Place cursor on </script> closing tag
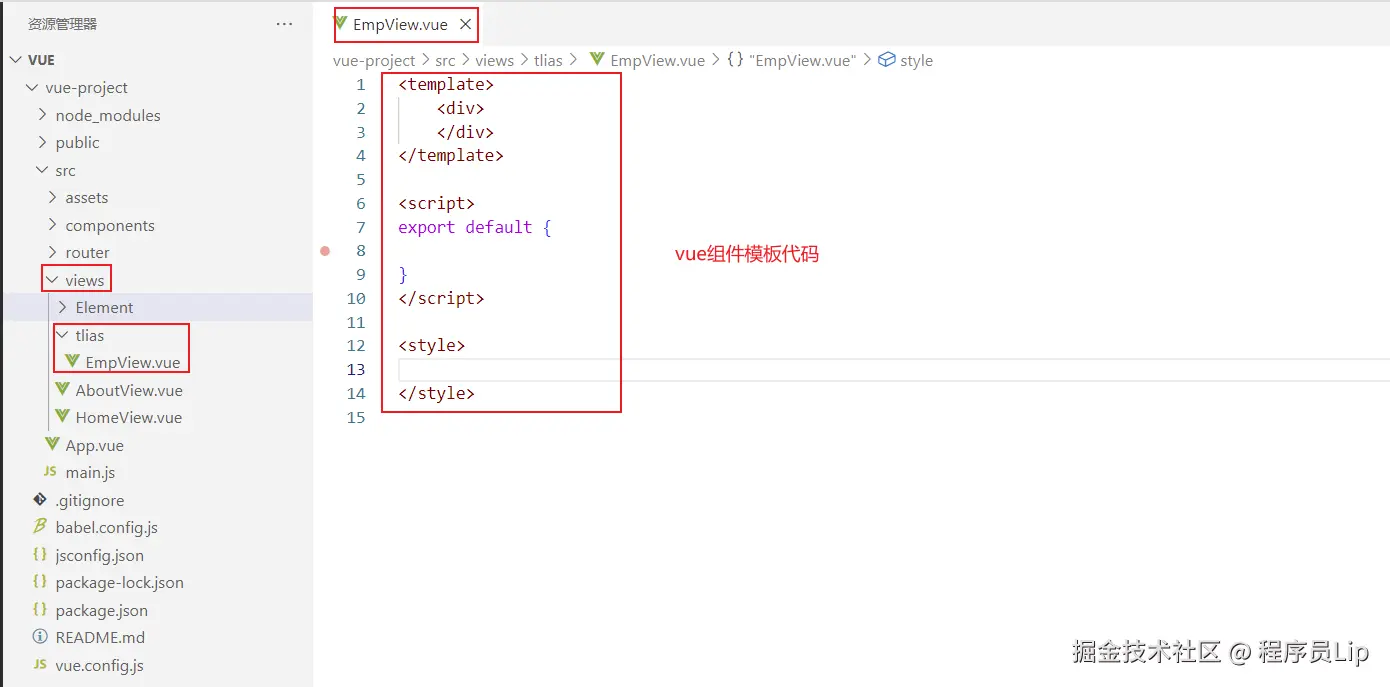The image size is (1390, 687). [x=441, y=298]
